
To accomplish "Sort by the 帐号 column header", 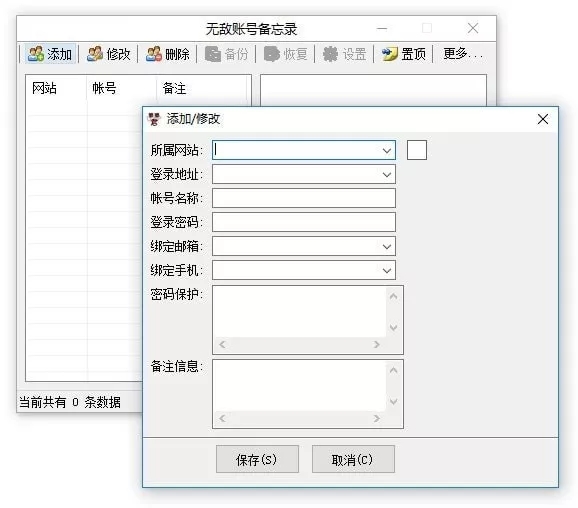I will (122, 88).
